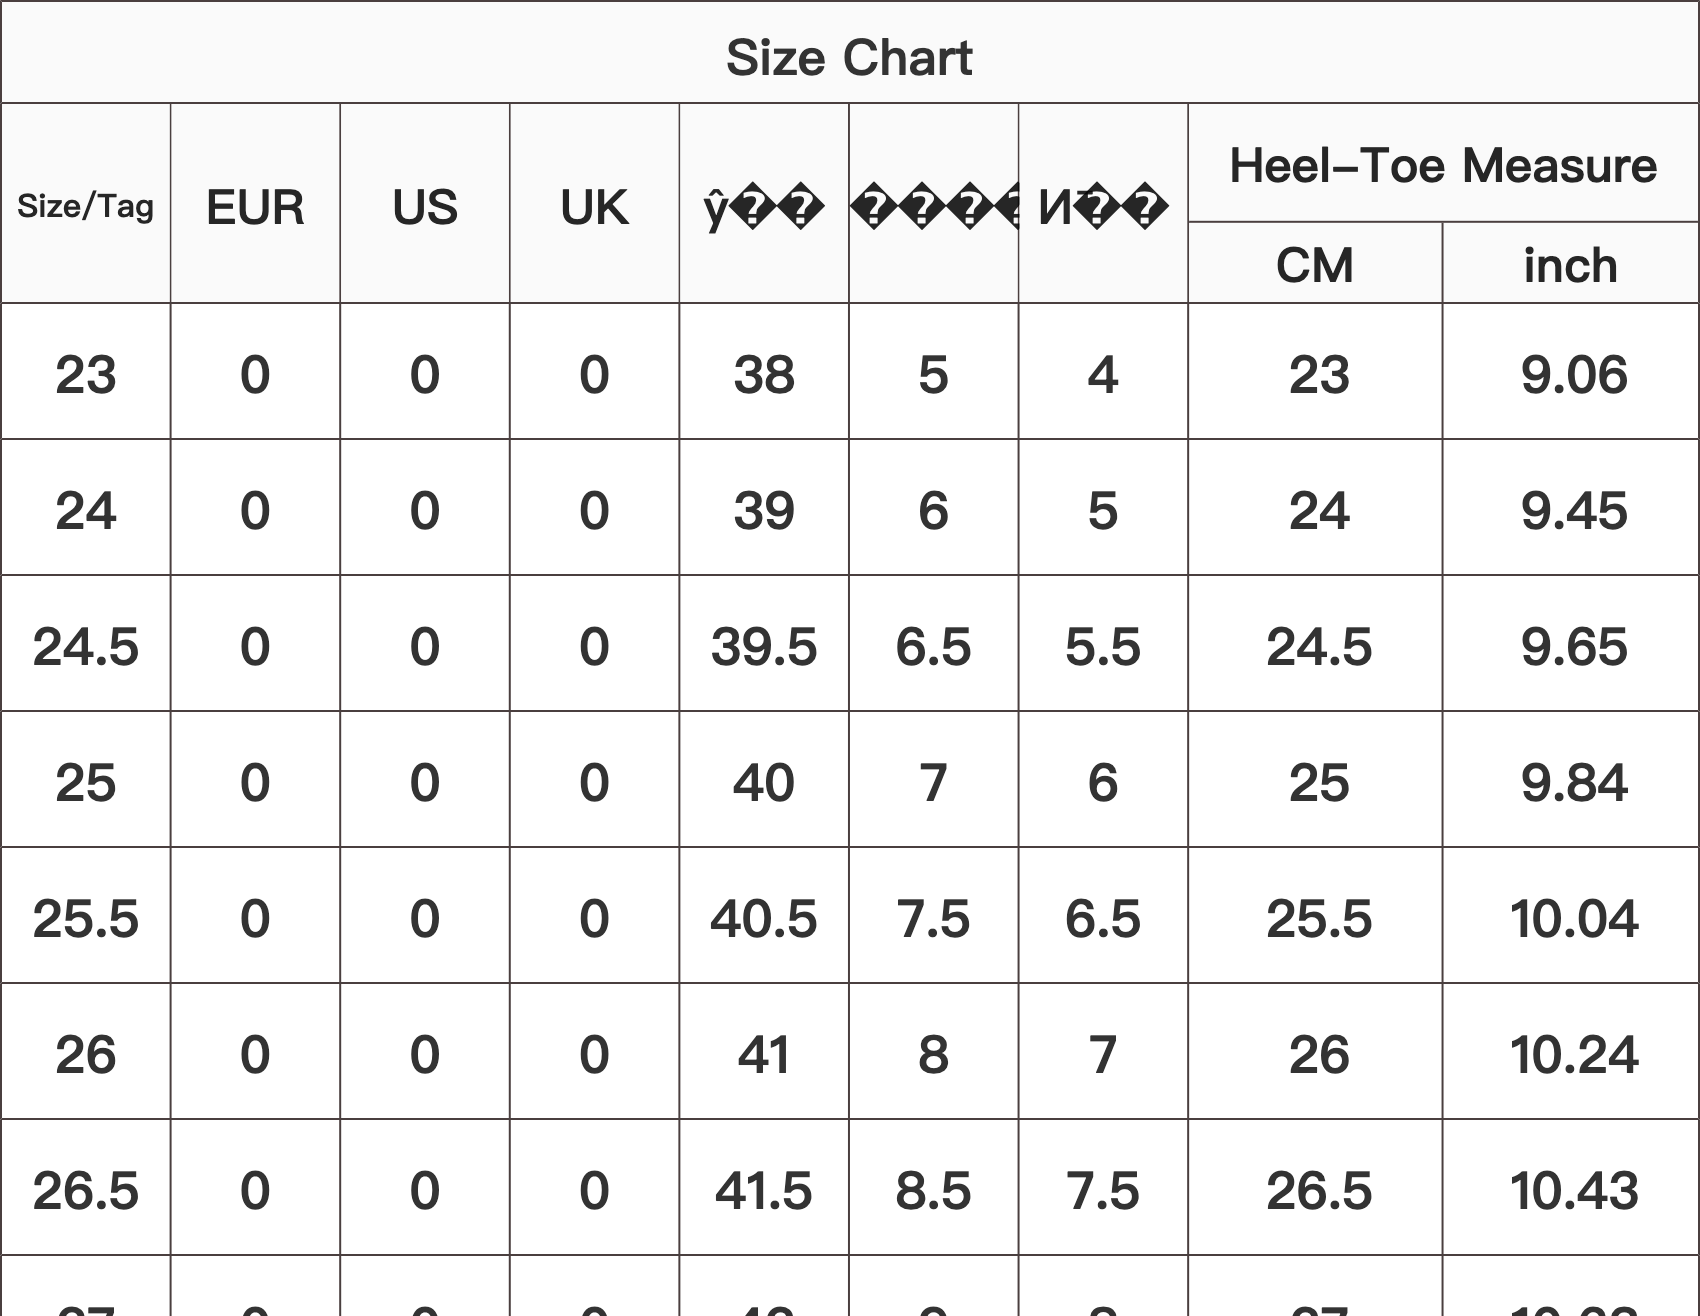
Task: Select the cell showing 41.5
Action: (x=764, y=1190)
